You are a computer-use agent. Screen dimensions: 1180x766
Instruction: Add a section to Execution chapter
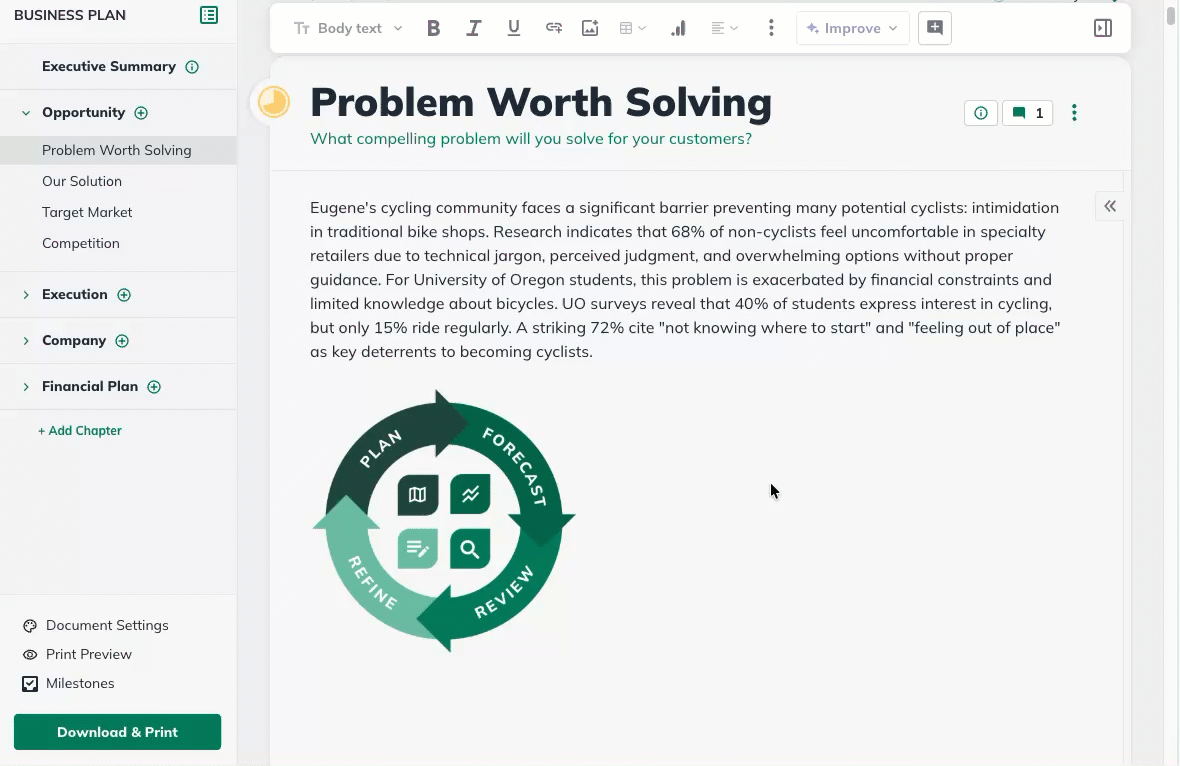[x=124, y=295]
